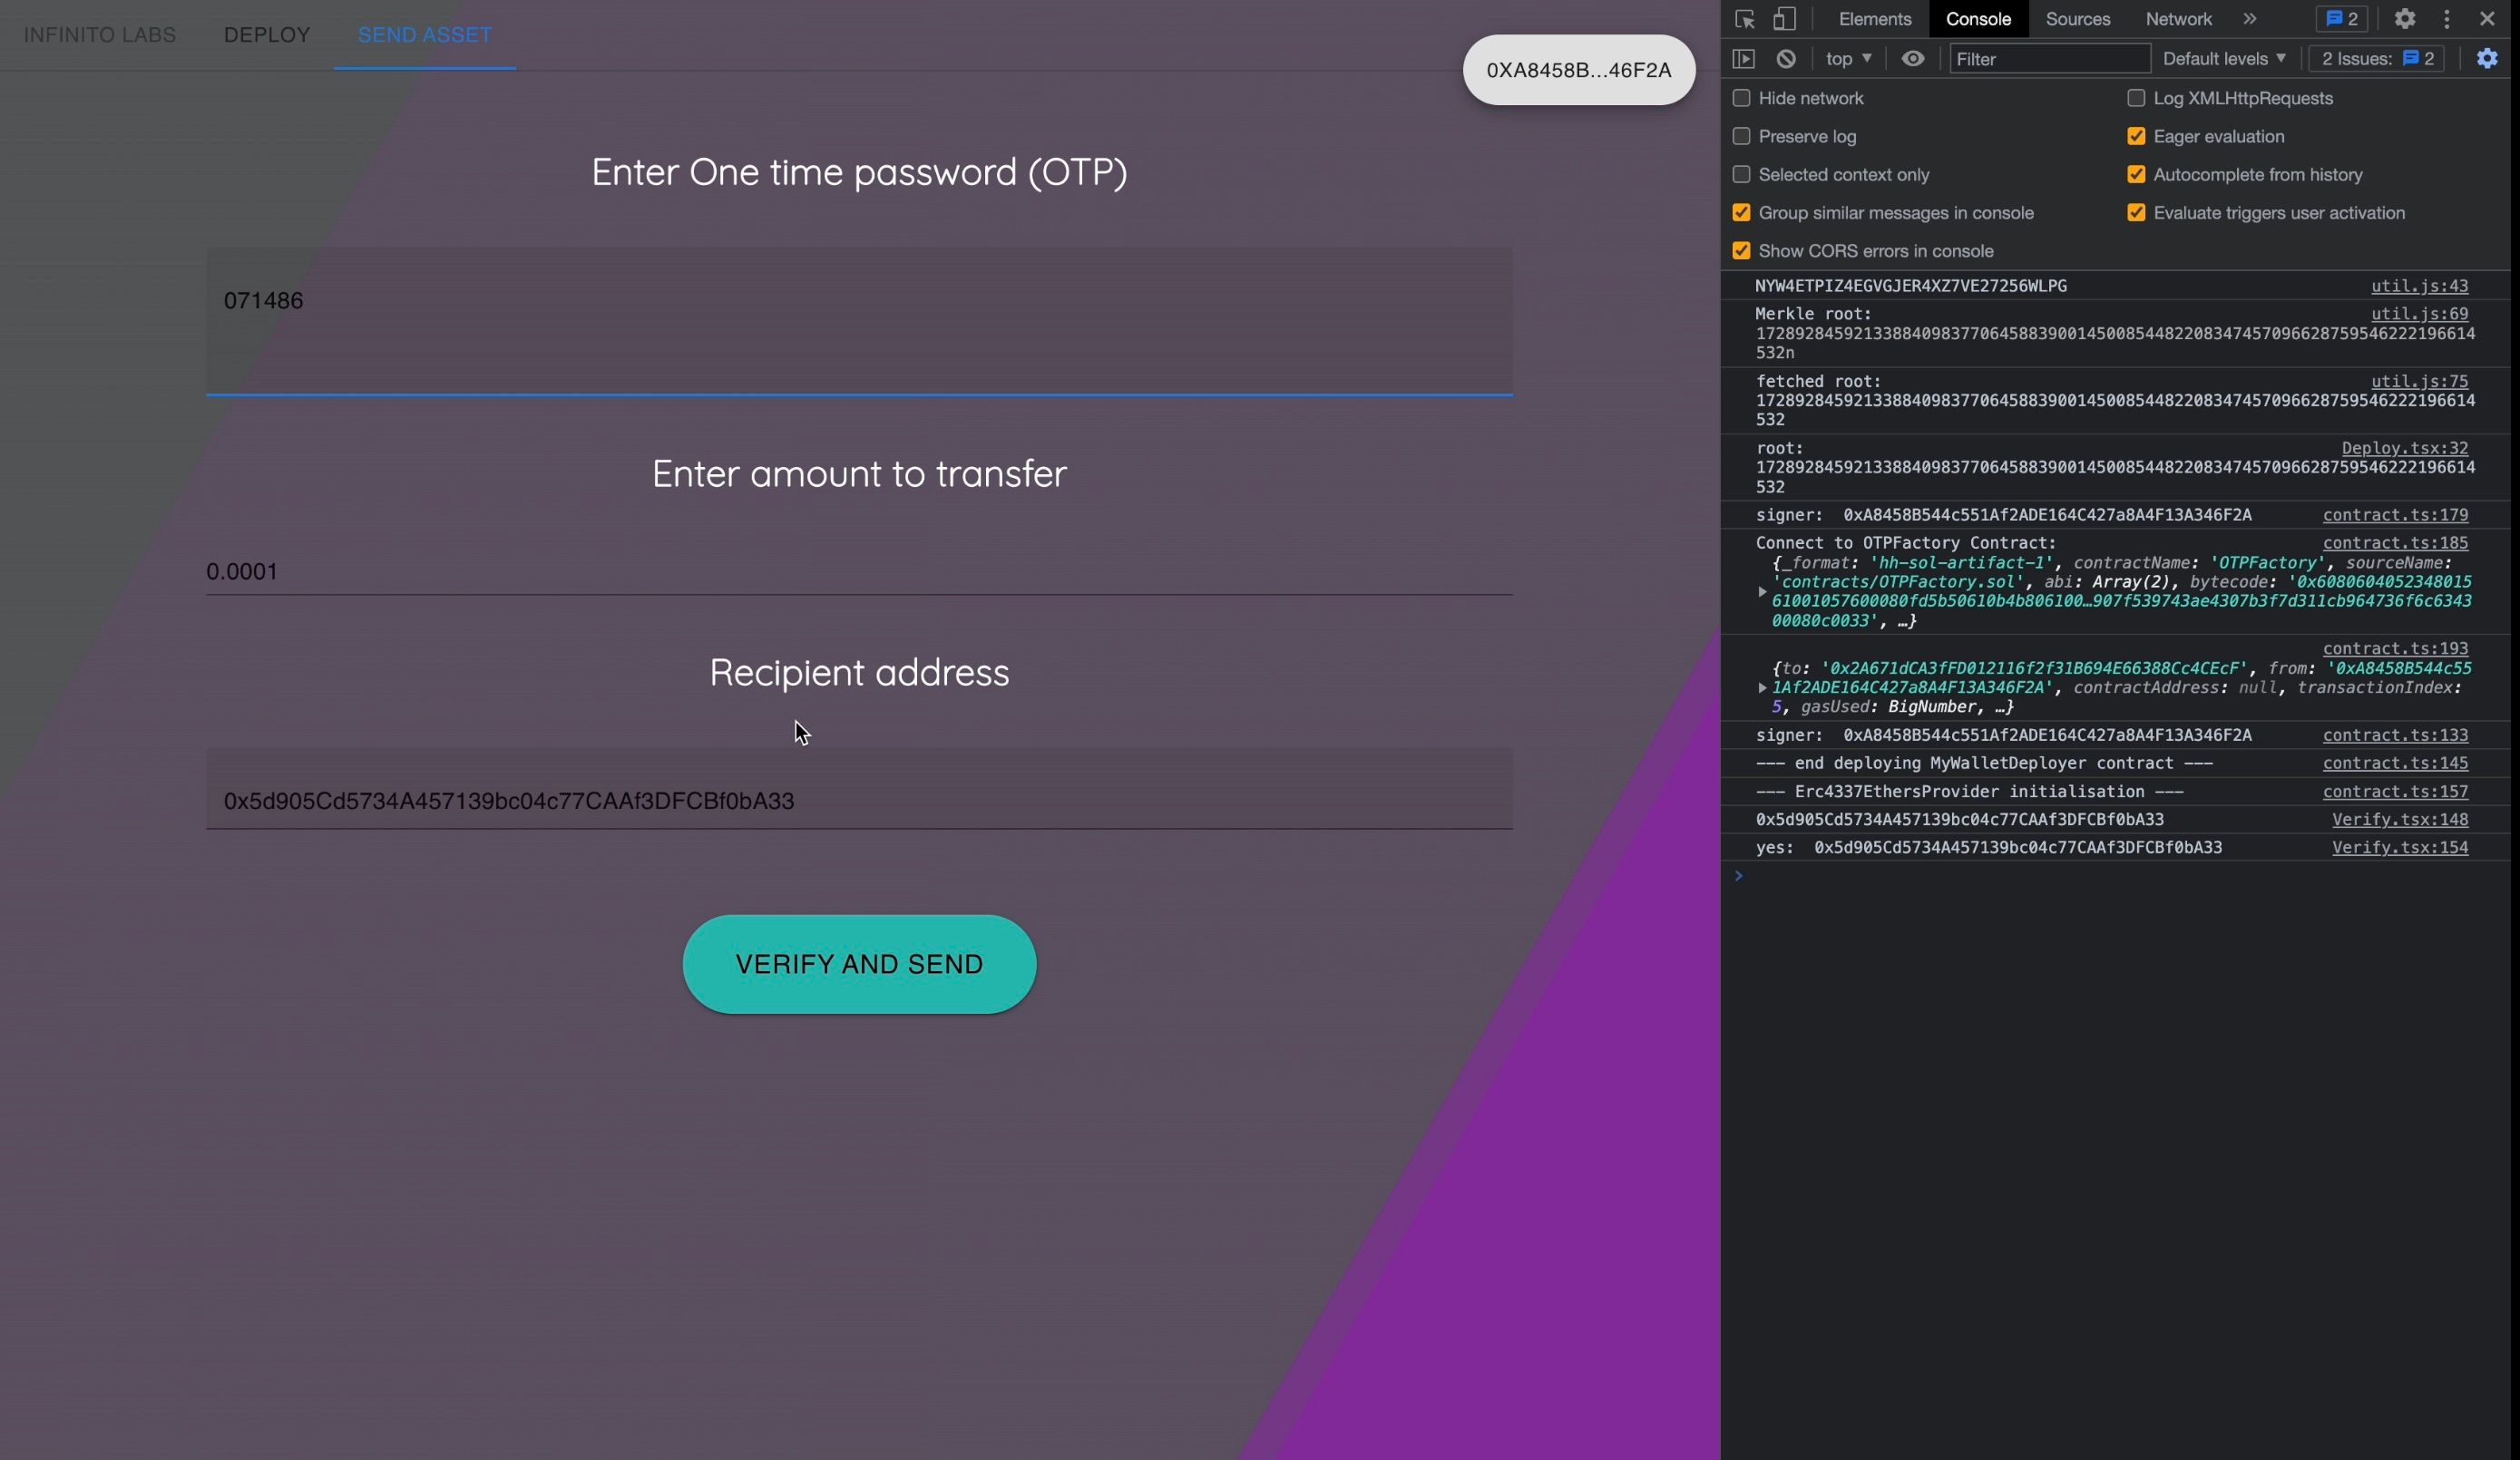Select the end deploying MyWalletDeployer log line
Viewport: 2520px width, 1460px height.
[1984, 763]
